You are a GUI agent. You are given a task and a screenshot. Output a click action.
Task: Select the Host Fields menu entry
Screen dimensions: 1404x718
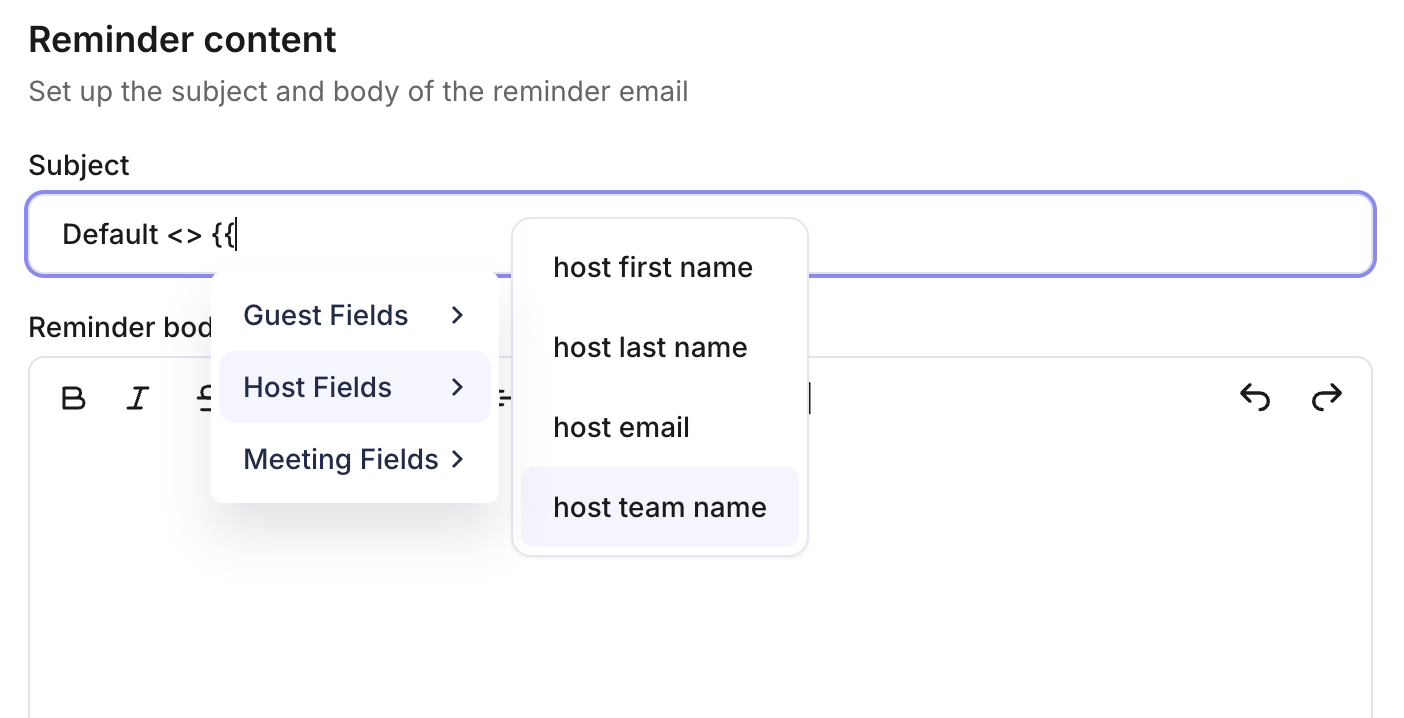[355, 387]
